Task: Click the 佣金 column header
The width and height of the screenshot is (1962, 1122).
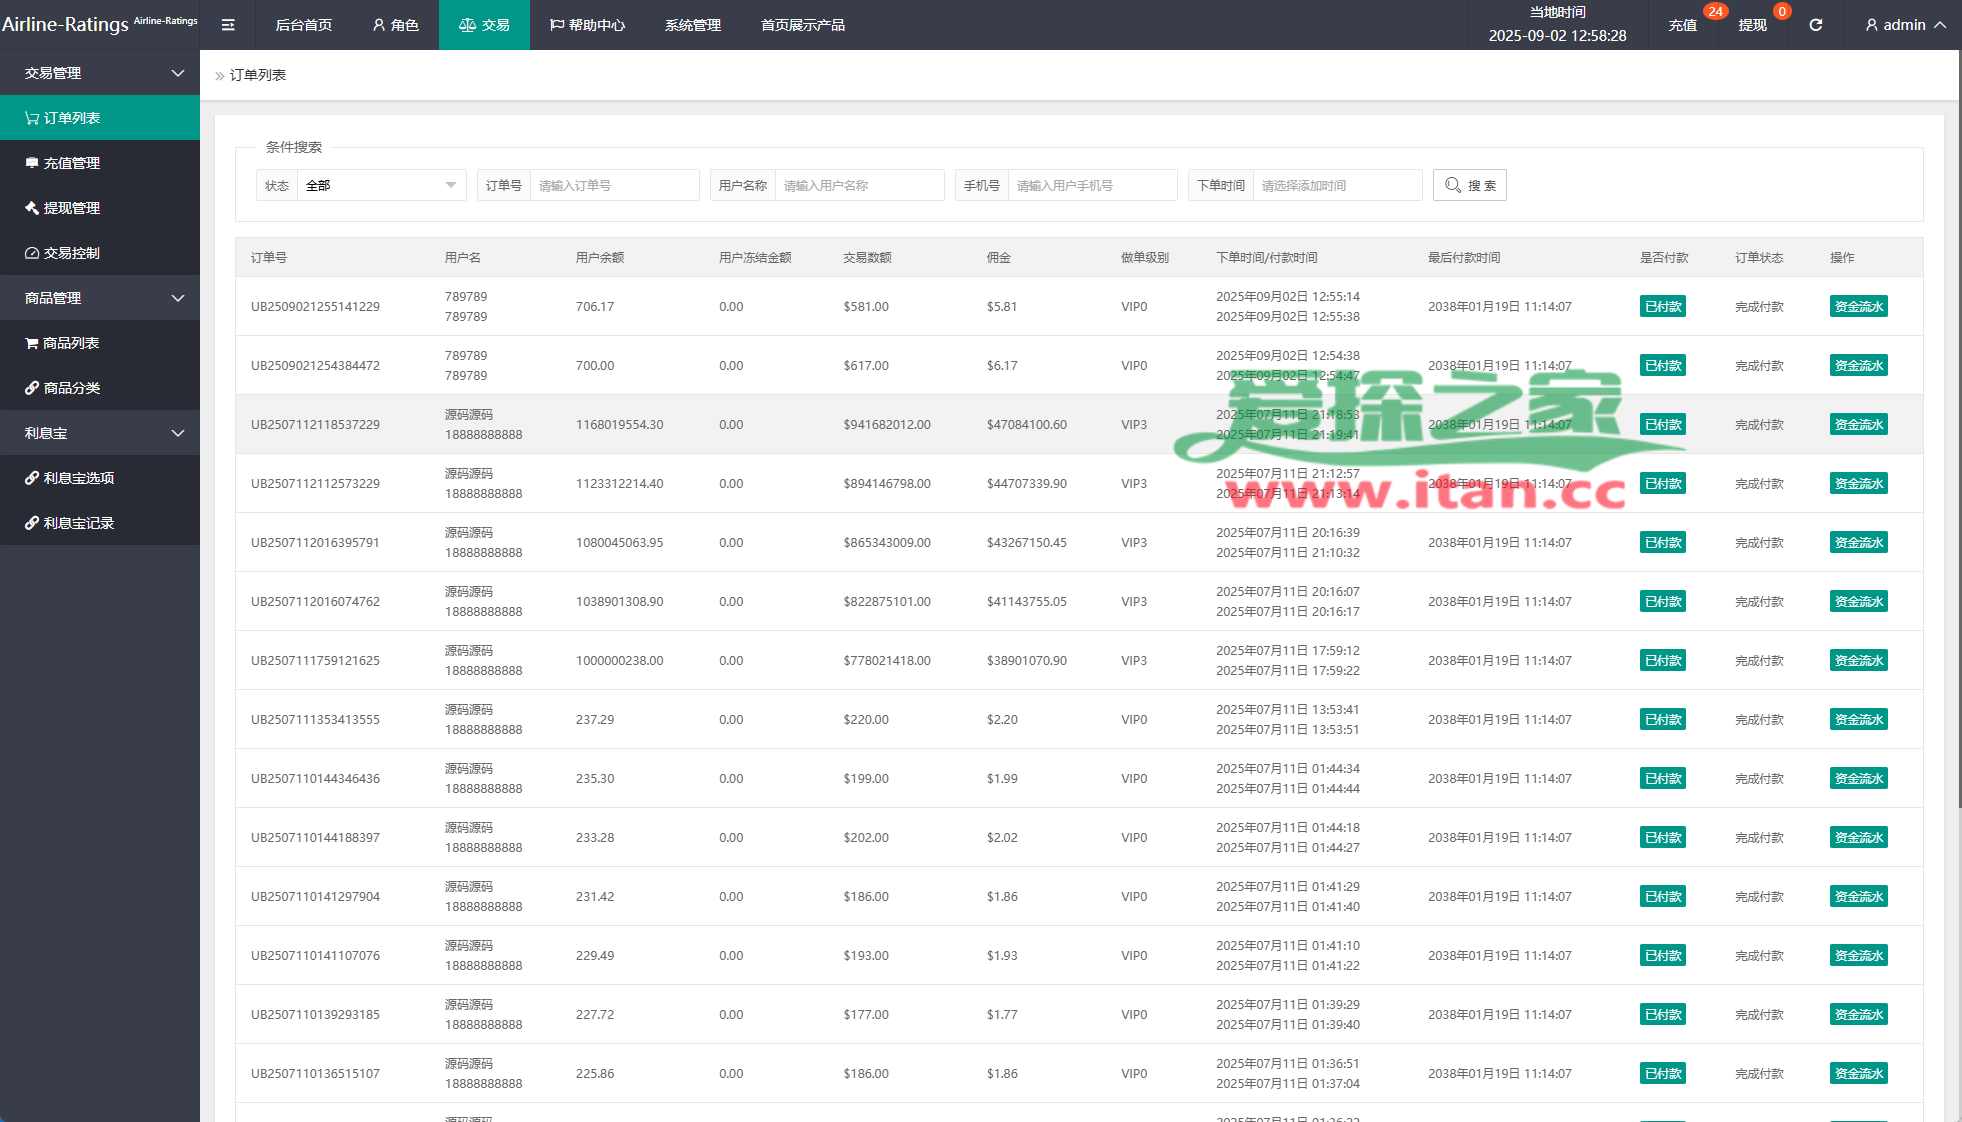Action: coord(998,258)
